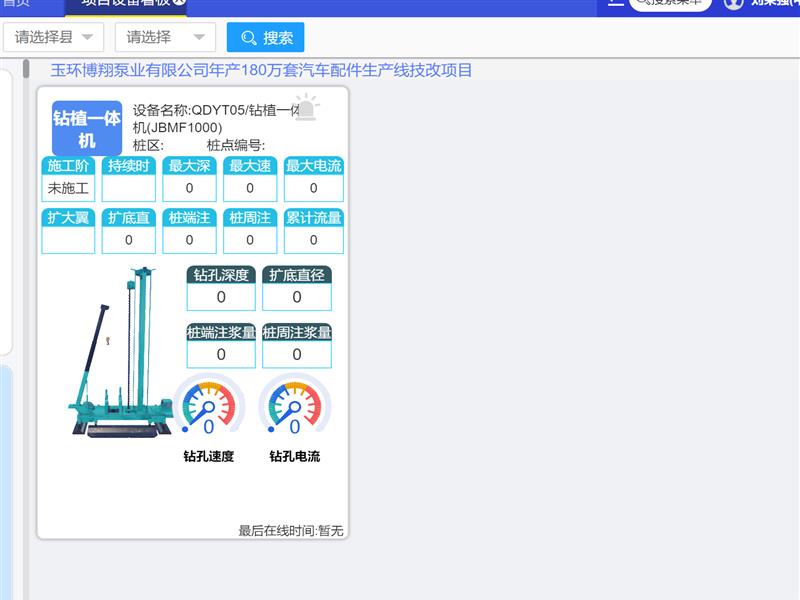Switch to the 首页 tab
Viewport: 800px width, 600px height.
point(16,4)
